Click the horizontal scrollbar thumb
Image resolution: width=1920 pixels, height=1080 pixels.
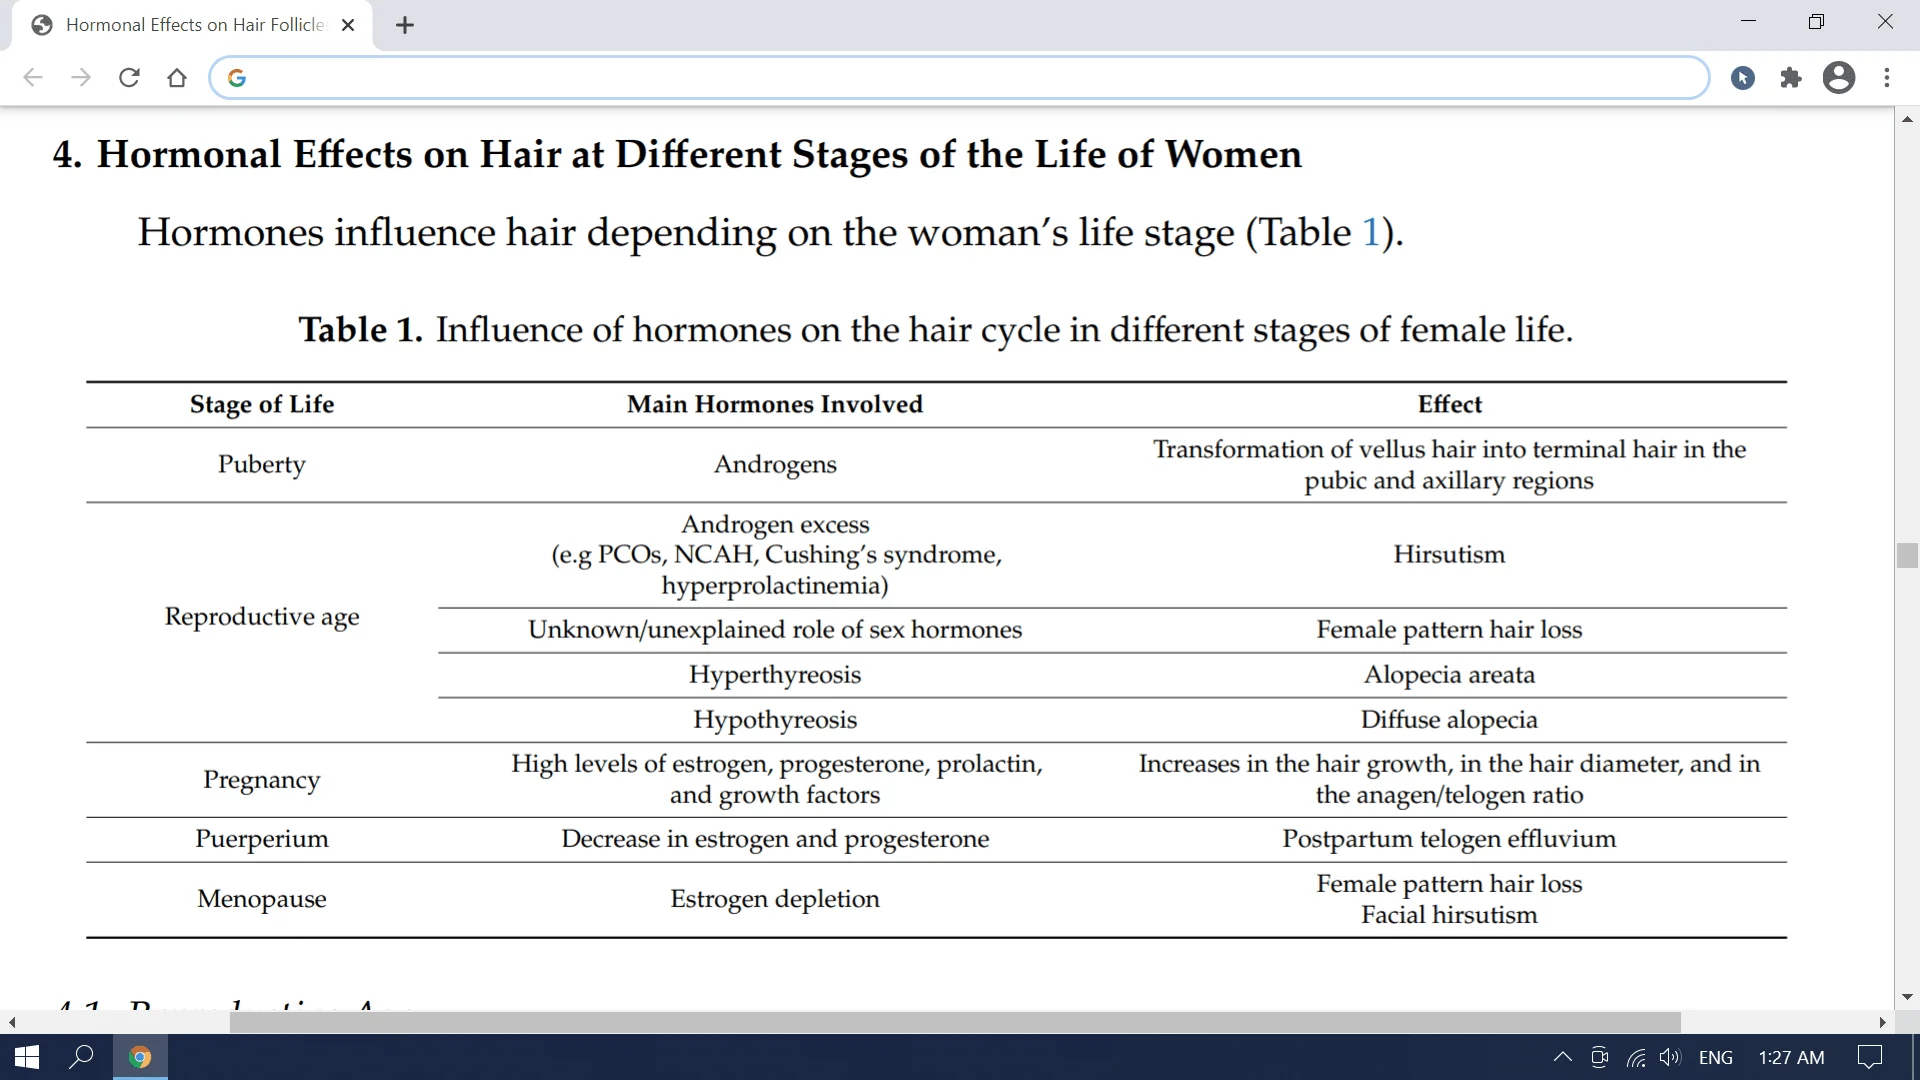tap(955, 1022)
